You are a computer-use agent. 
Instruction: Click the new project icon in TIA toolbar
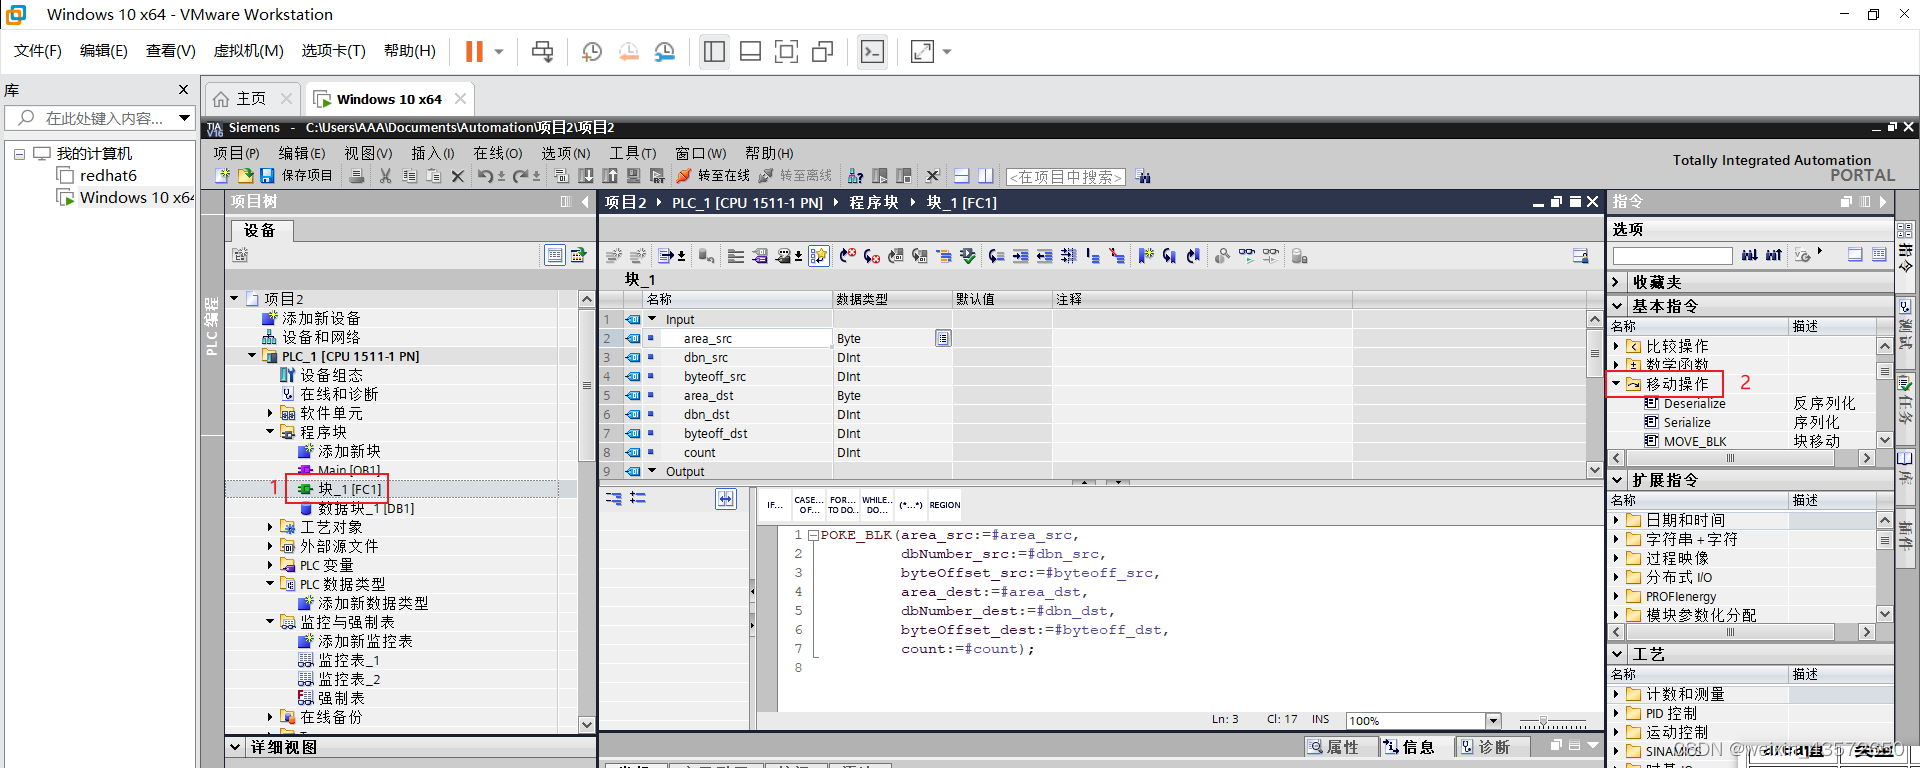coord(222,176)
